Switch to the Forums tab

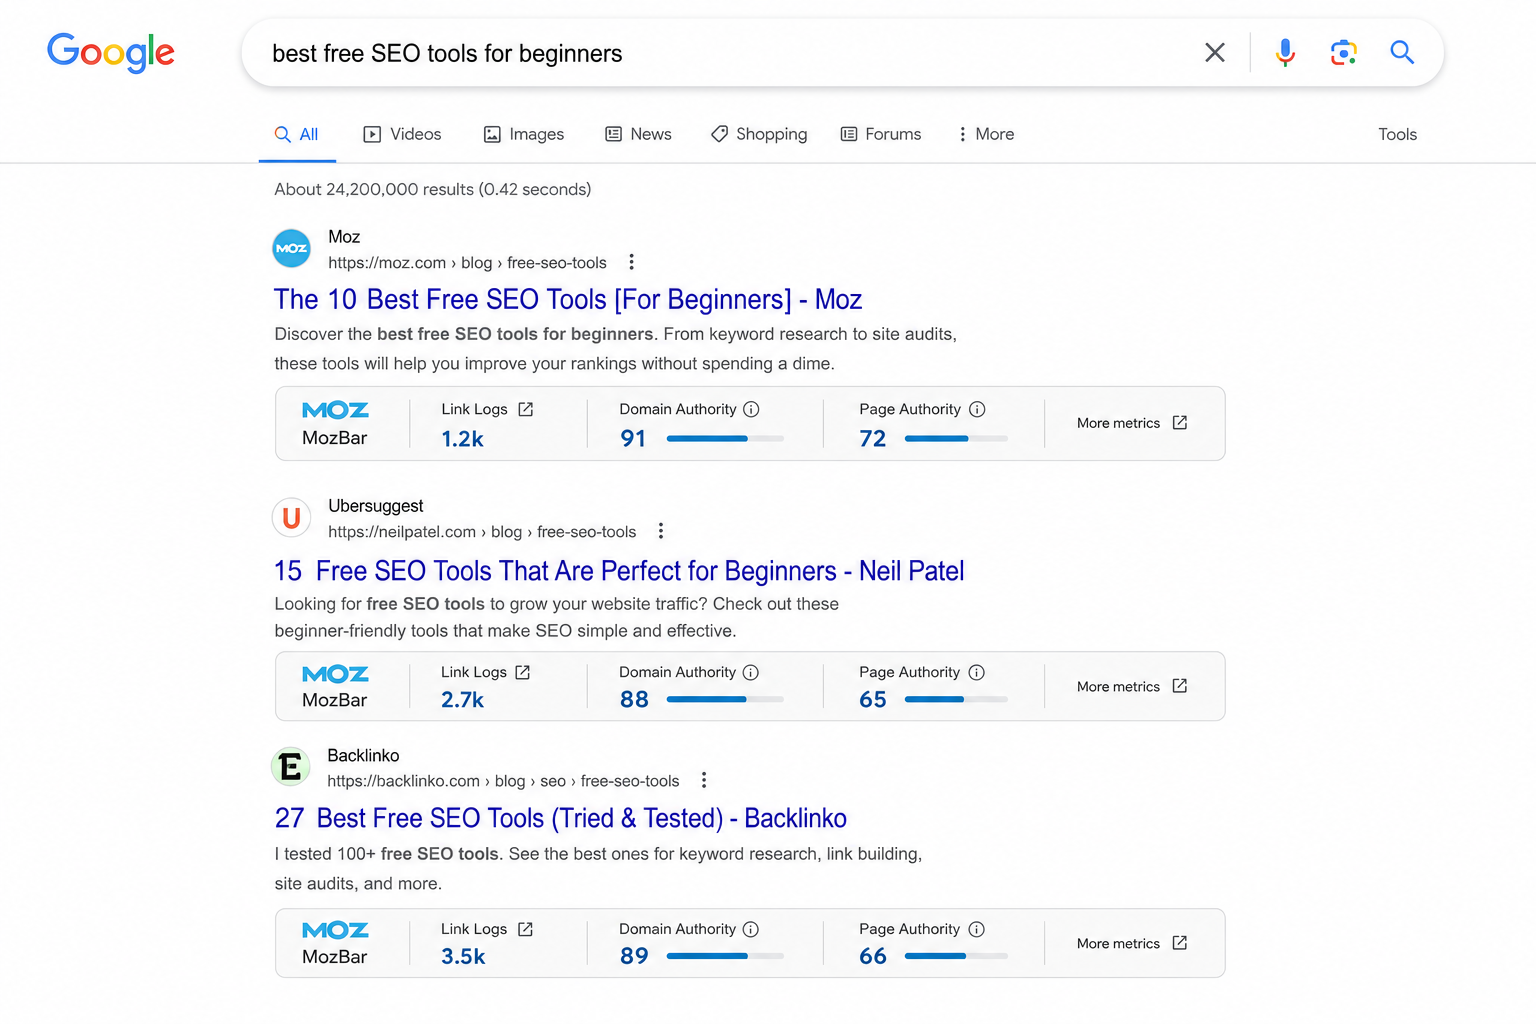(881, 134)
